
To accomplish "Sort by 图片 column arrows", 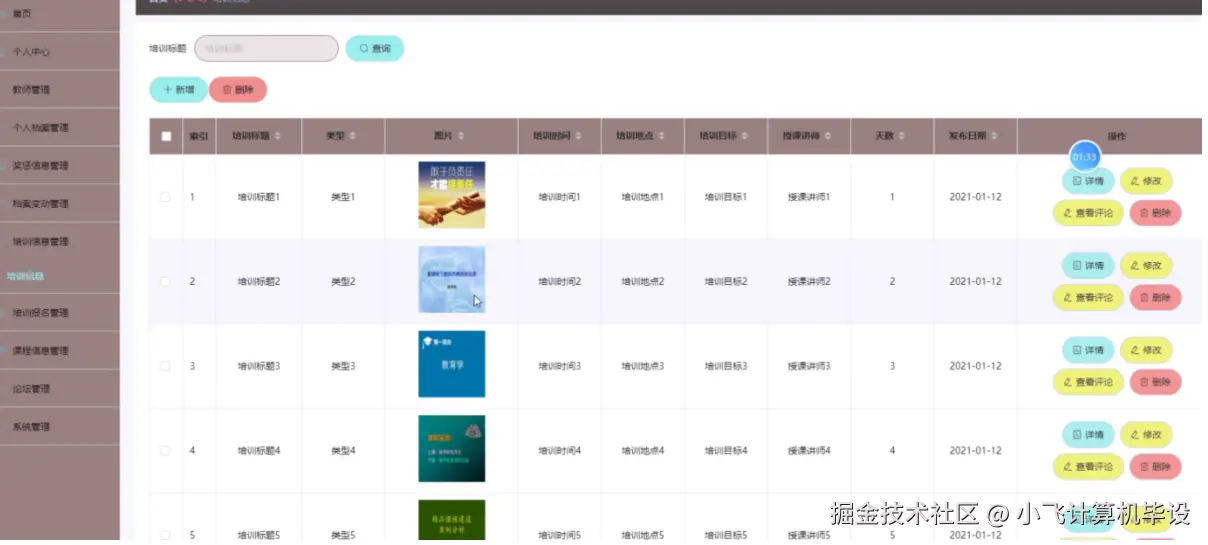I will pos(461,136).
